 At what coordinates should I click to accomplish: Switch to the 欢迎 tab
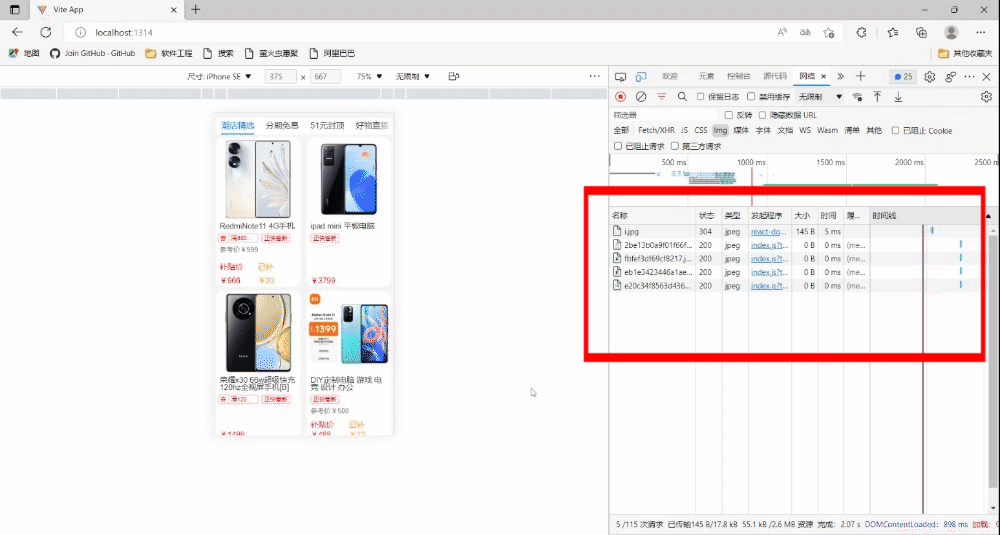click(670, 77)
